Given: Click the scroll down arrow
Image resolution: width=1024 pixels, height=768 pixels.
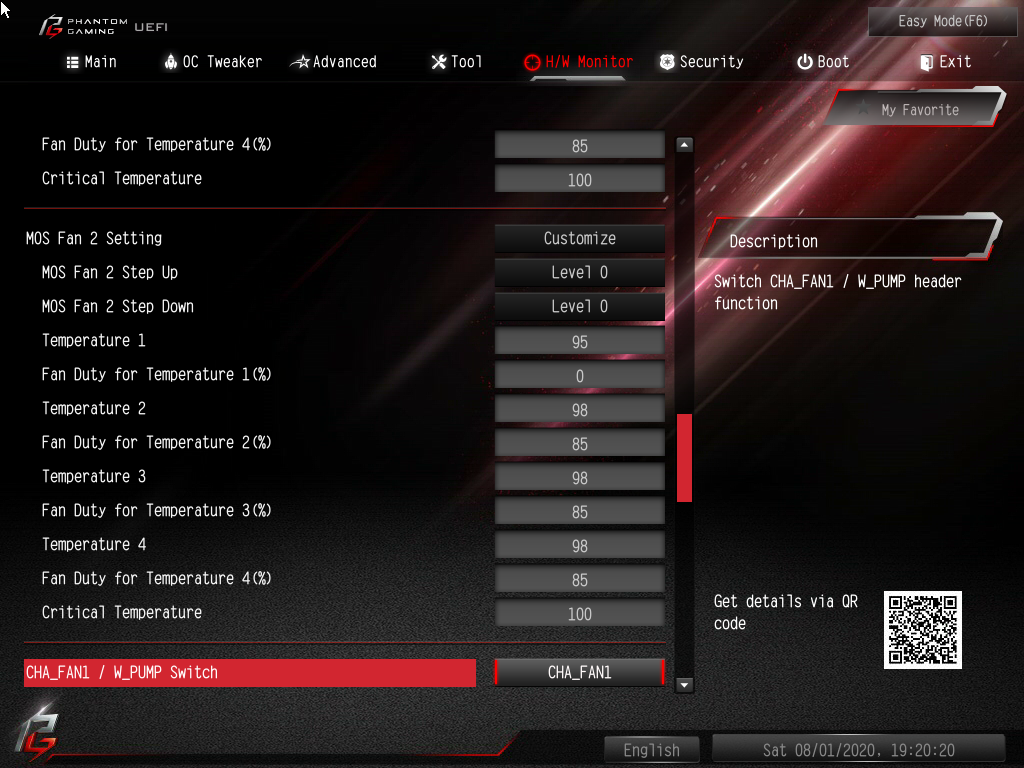Looking at the screenshot, I should pos(684,685).
